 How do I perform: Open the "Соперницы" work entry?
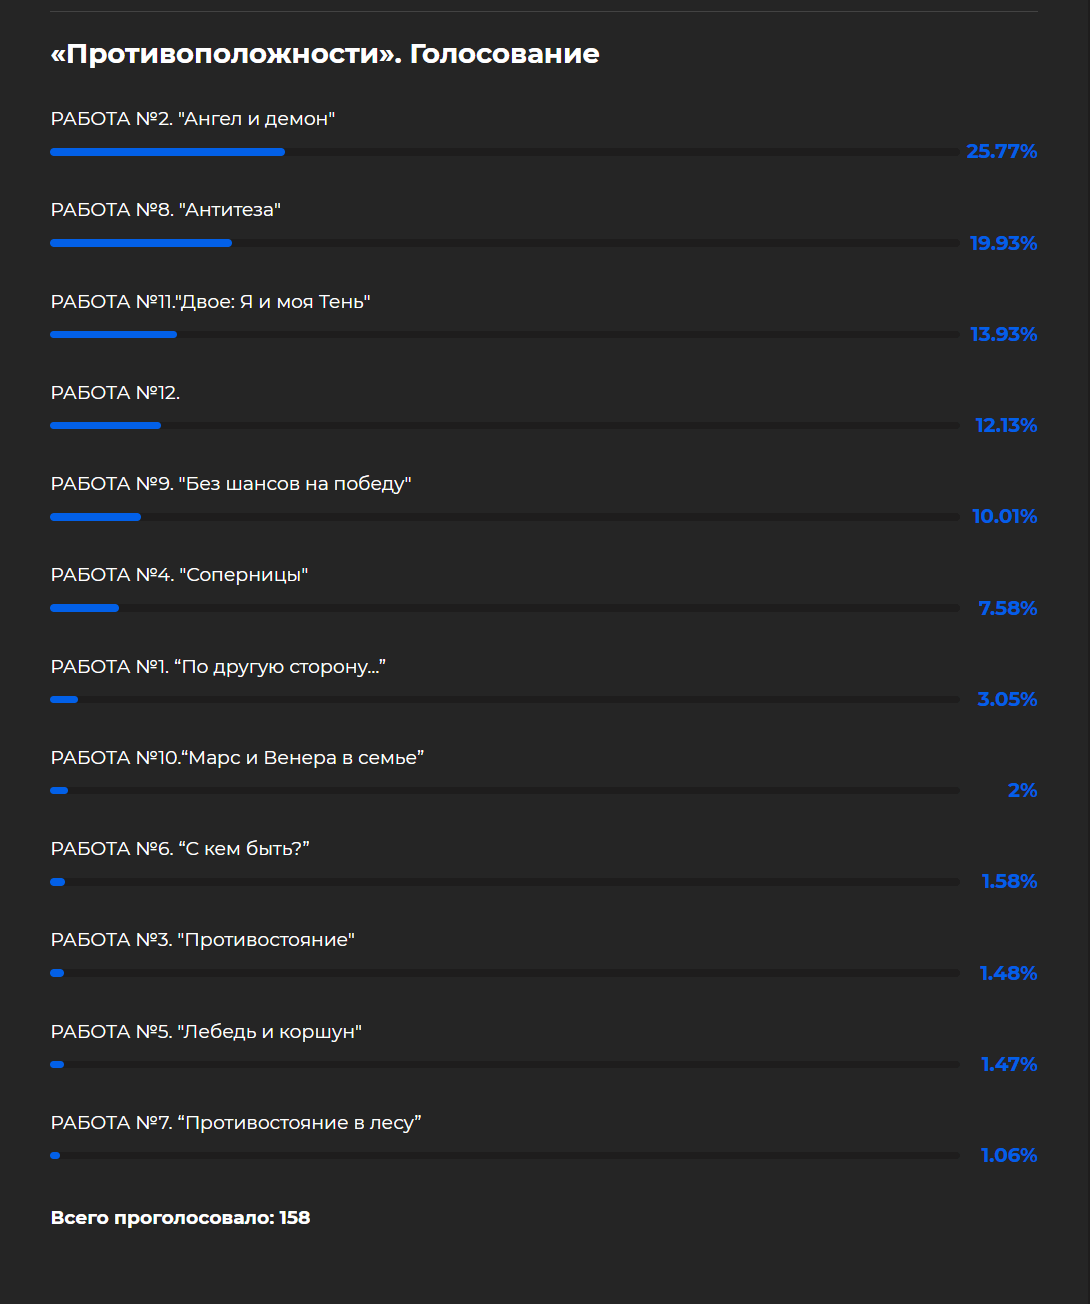179,575
